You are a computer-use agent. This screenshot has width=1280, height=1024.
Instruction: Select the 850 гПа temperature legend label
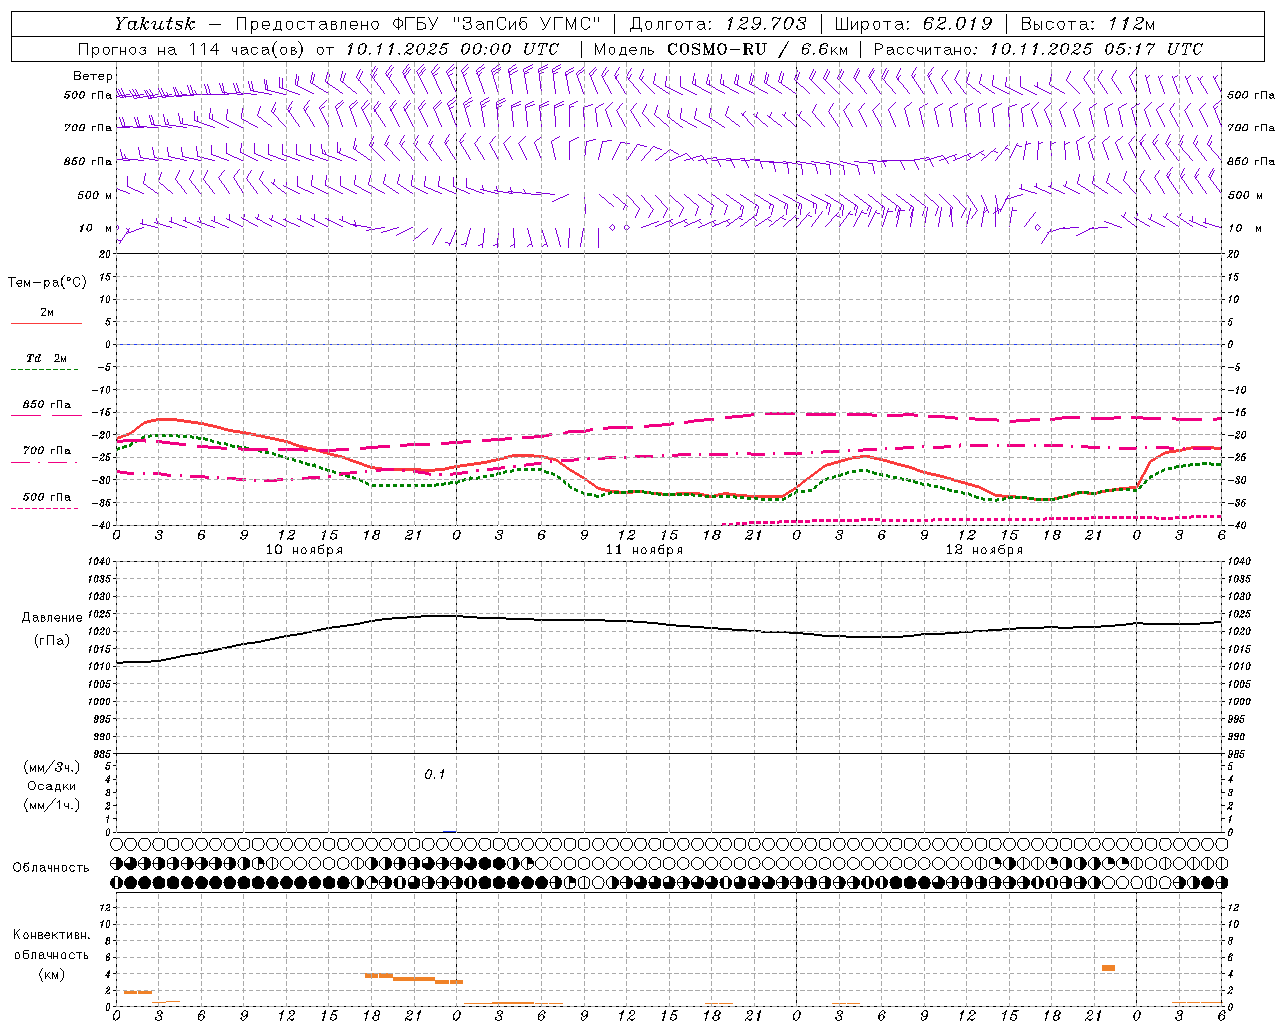point(46,405)
